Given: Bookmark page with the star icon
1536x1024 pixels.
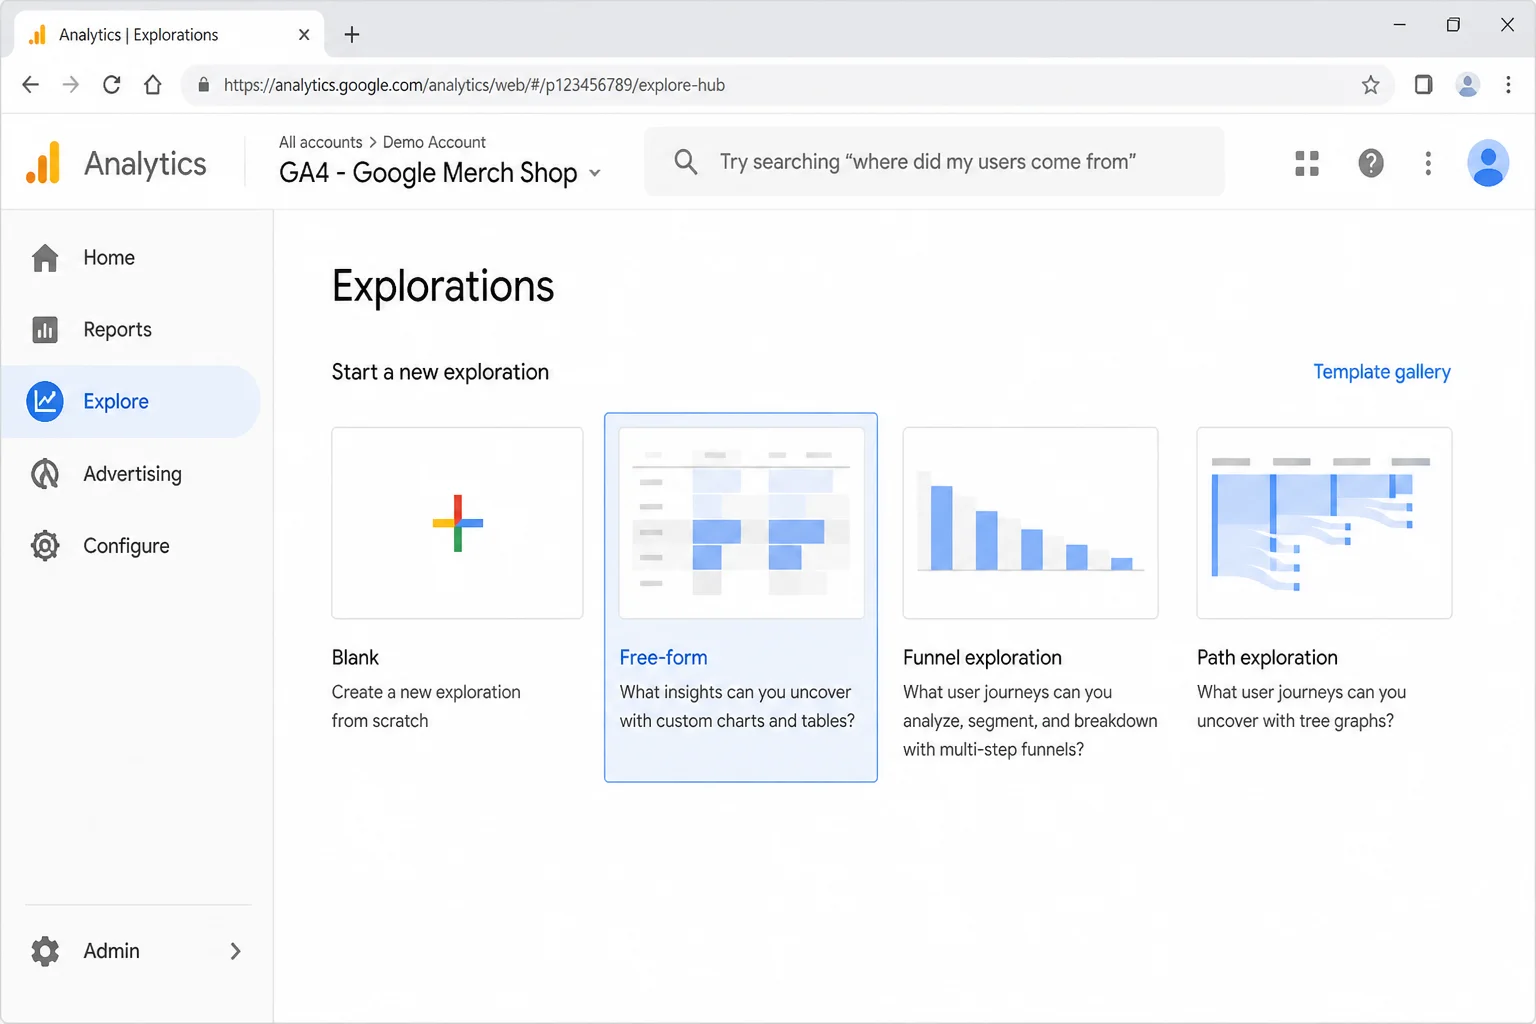Looking at the screenshot, I should coord(1371,85).
